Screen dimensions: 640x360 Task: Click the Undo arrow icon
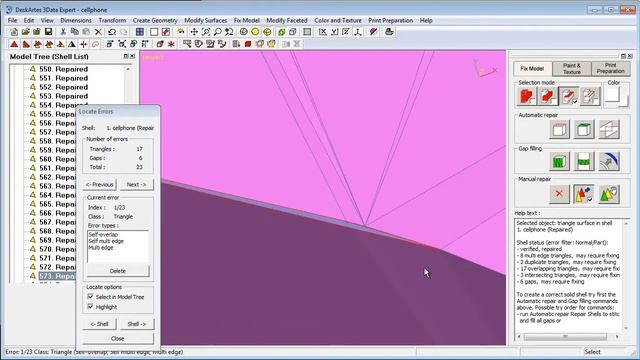(x=112, y=32)
